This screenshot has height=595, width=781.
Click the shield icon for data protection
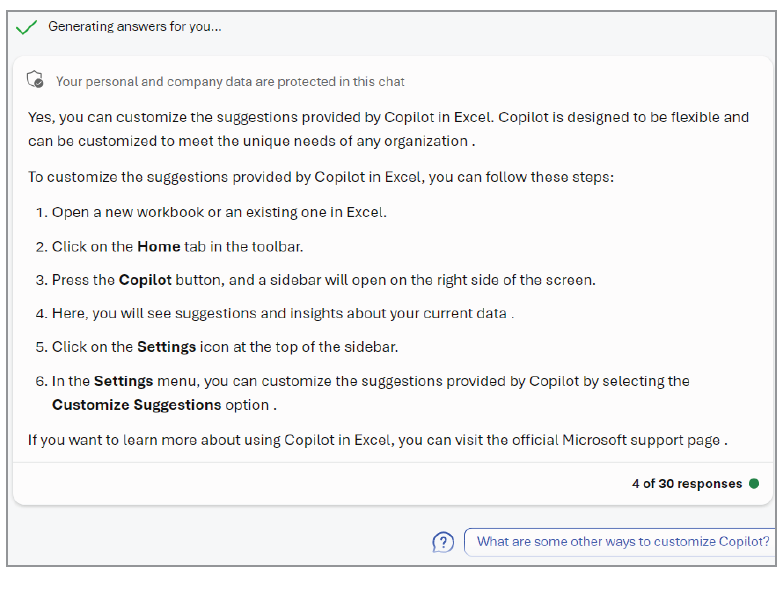pyautogui.click(x=35, y=80)
